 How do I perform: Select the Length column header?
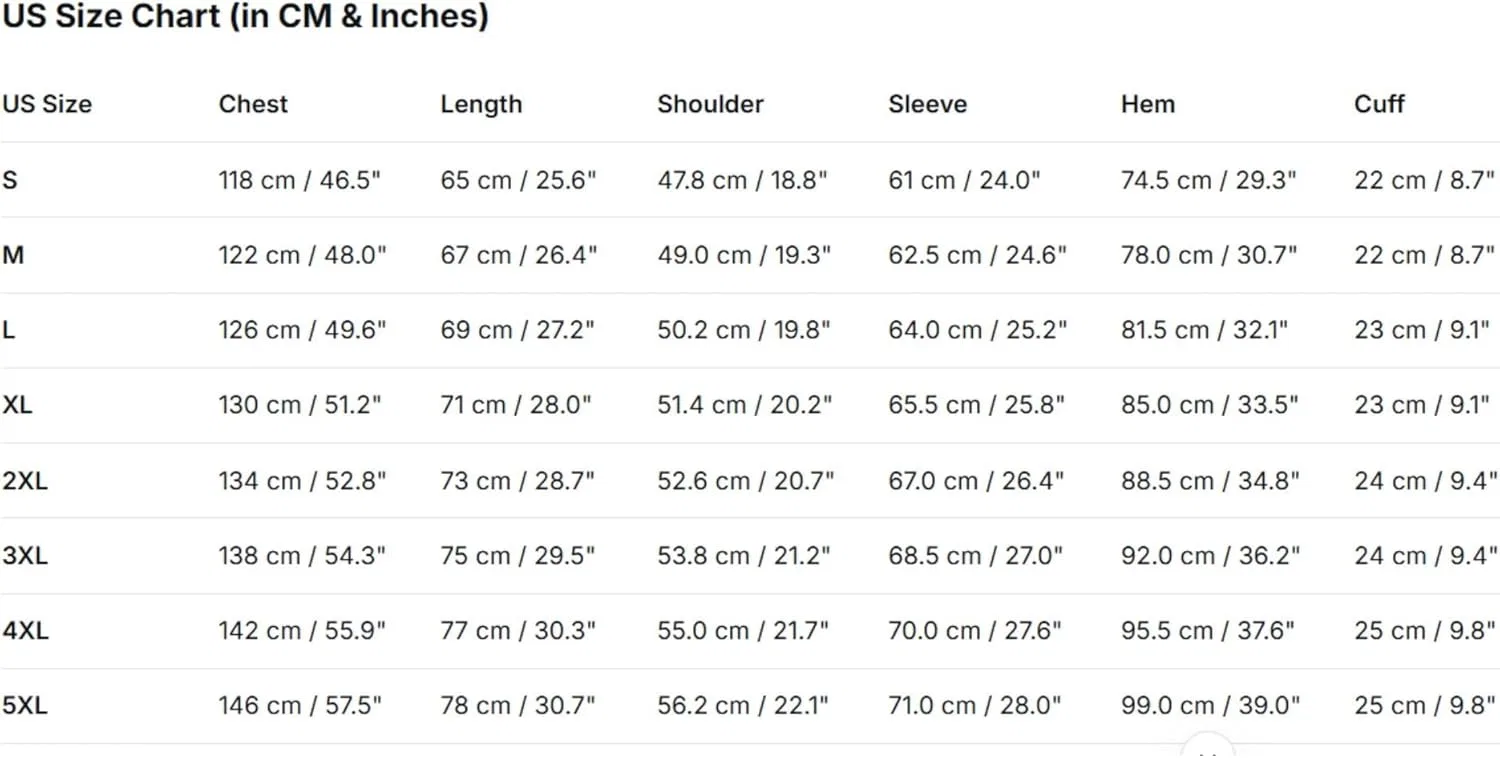pyautogui.click(x=481, y=104)
